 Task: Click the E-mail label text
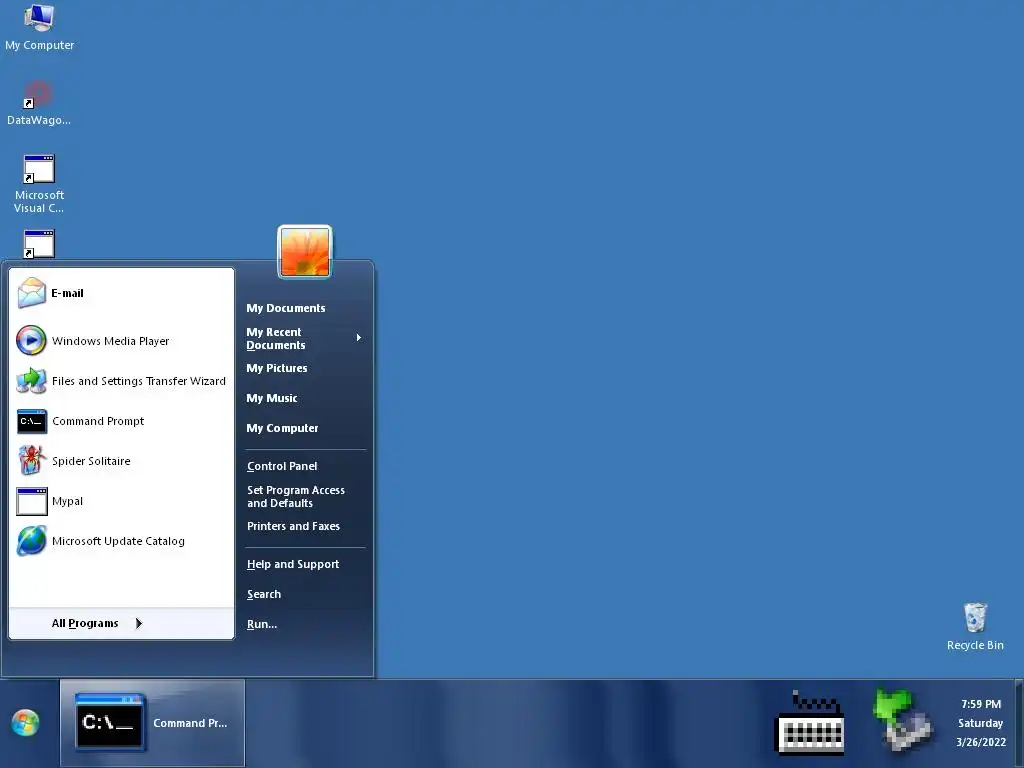(x=67, y=293)
